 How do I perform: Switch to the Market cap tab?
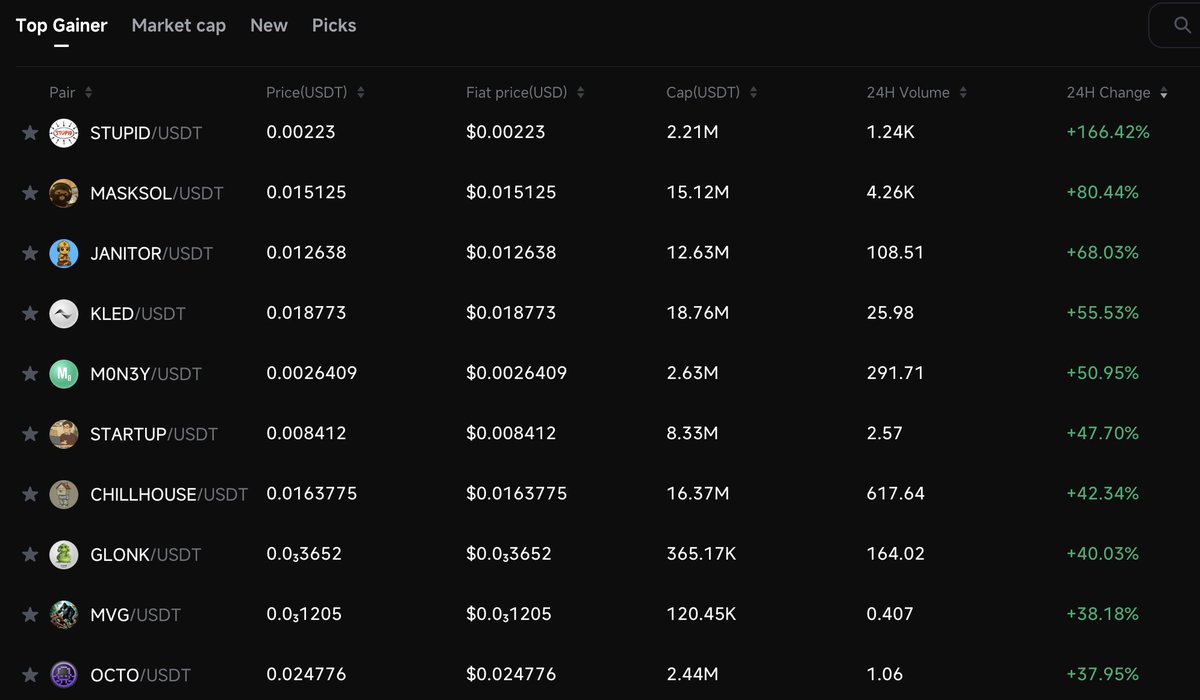click(x=179, y=25)
